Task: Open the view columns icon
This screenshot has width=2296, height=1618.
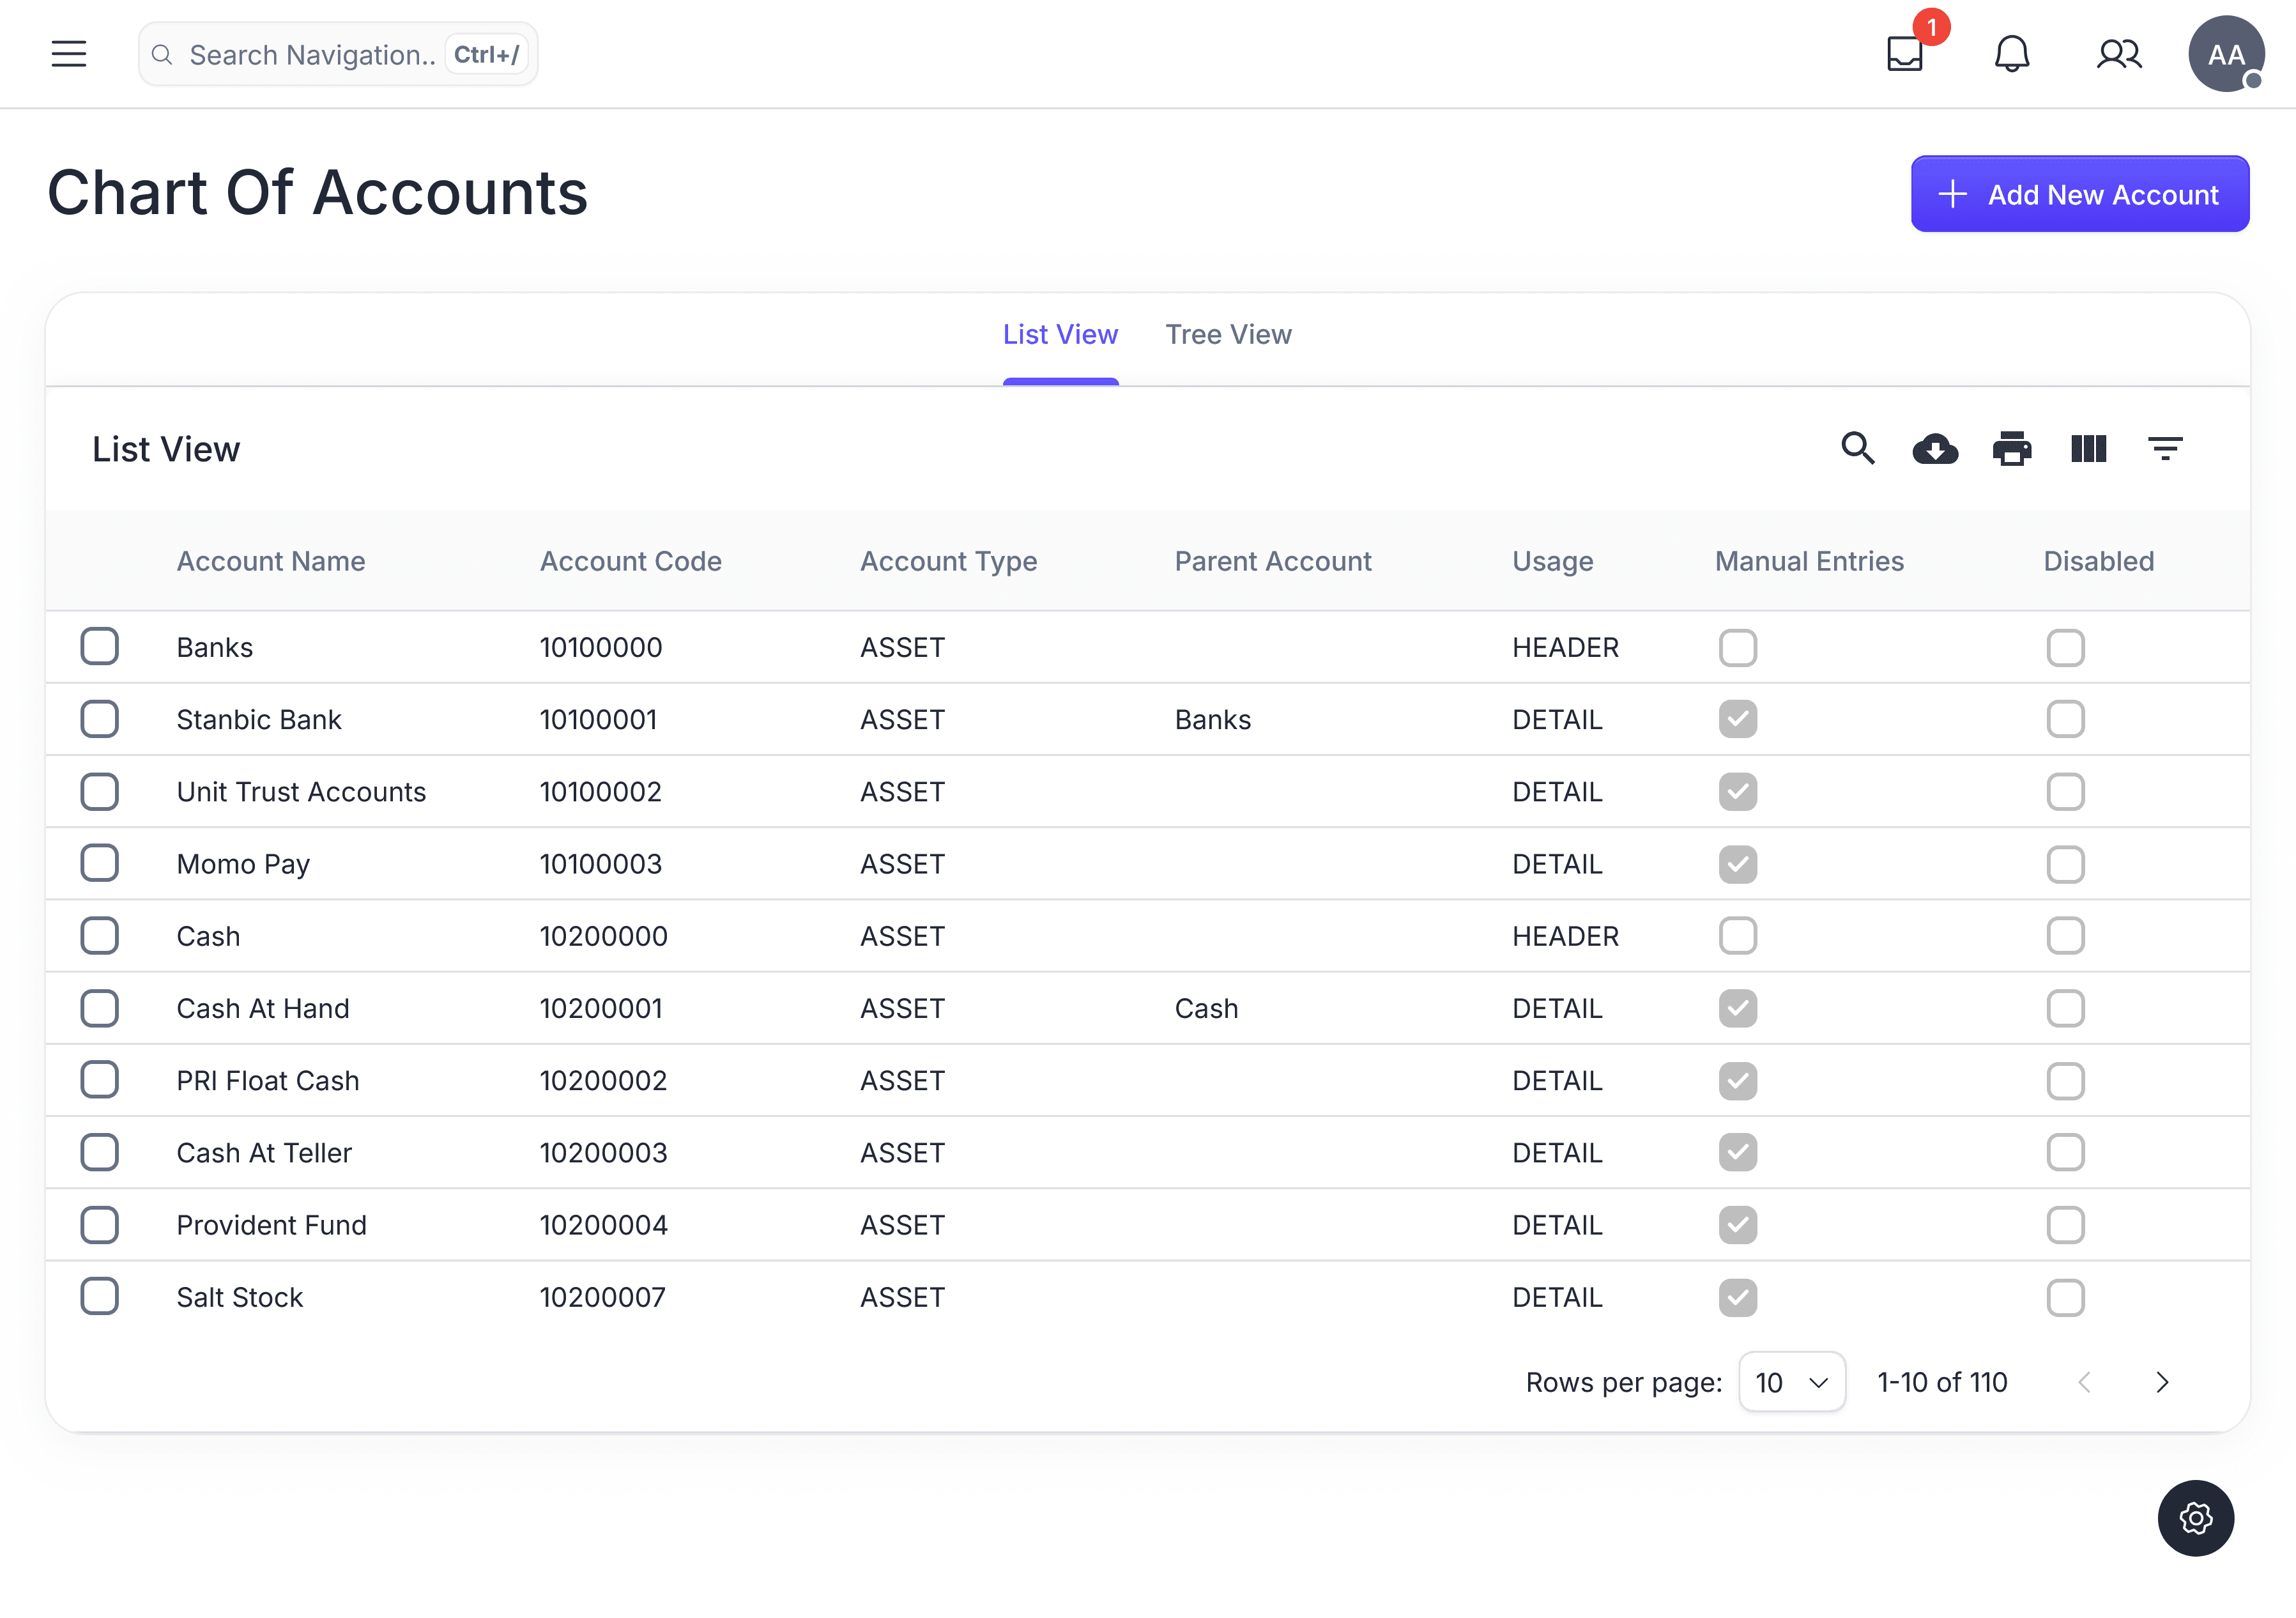Action: tap(2089, 449)
